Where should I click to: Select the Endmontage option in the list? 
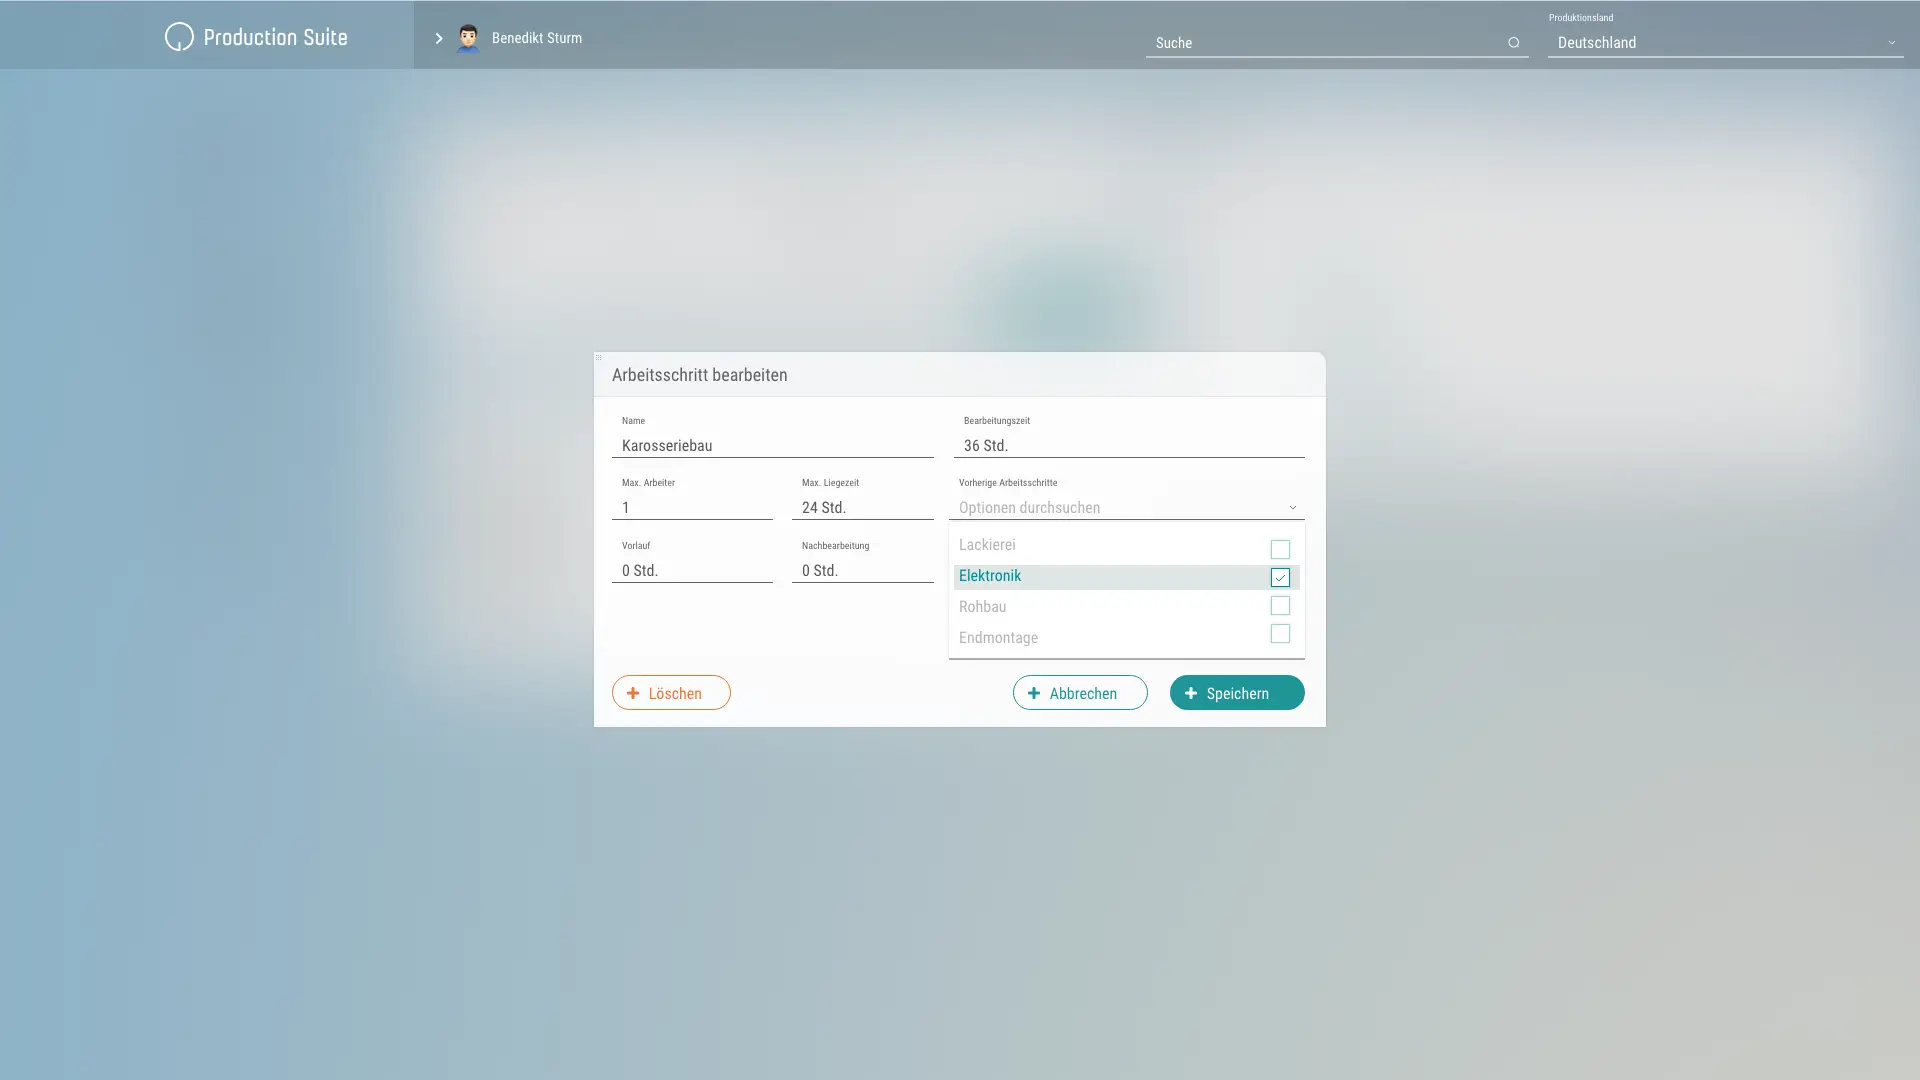point(1000,638)
